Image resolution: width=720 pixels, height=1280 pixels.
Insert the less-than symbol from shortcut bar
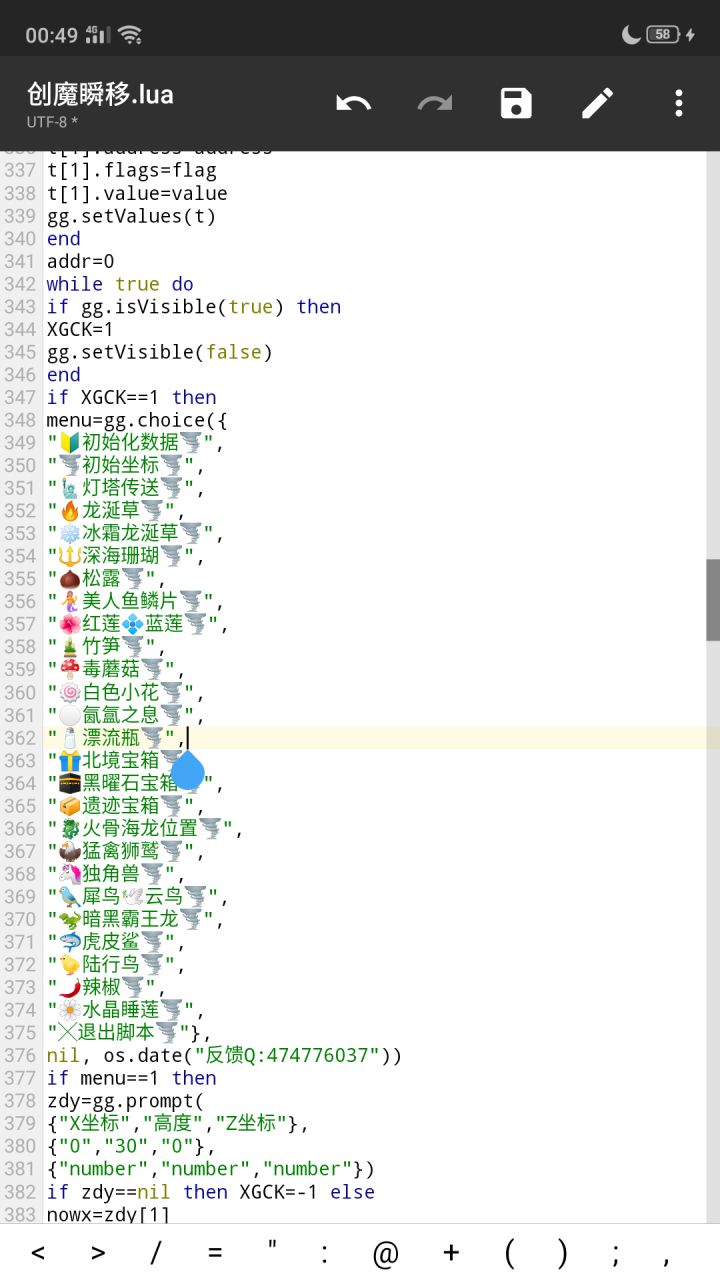[x=38, y=1253]
